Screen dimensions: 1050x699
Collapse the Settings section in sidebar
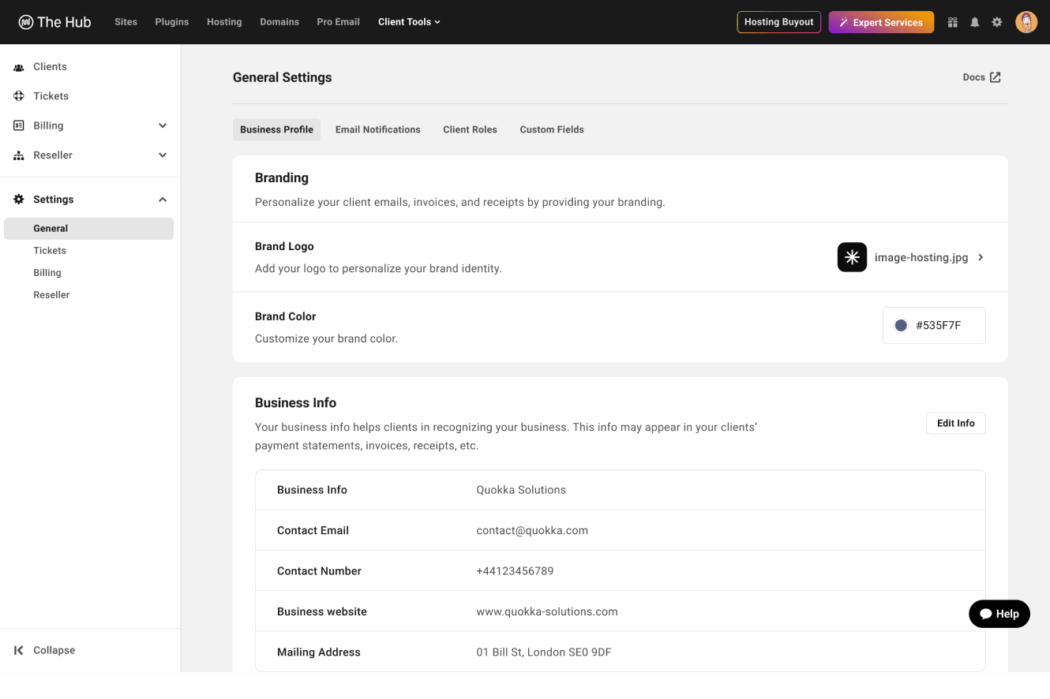162,199
